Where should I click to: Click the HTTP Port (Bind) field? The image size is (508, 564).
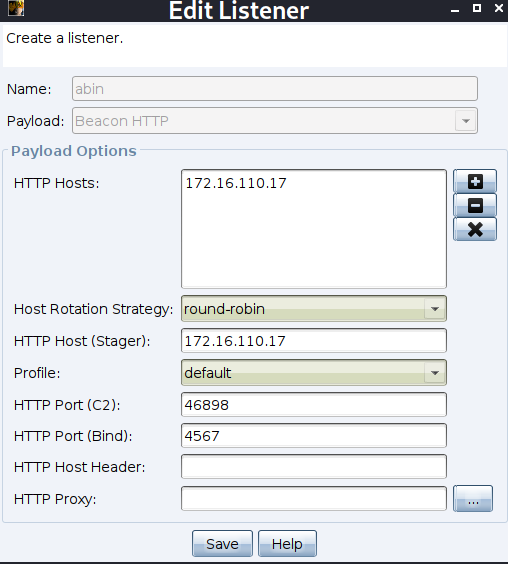pos(314,436)
